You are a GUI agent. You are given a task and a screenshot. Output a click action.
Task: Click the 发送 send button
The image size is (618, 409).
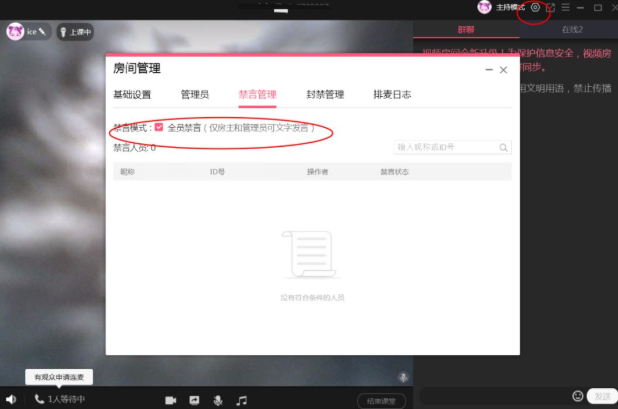(600, 396)
